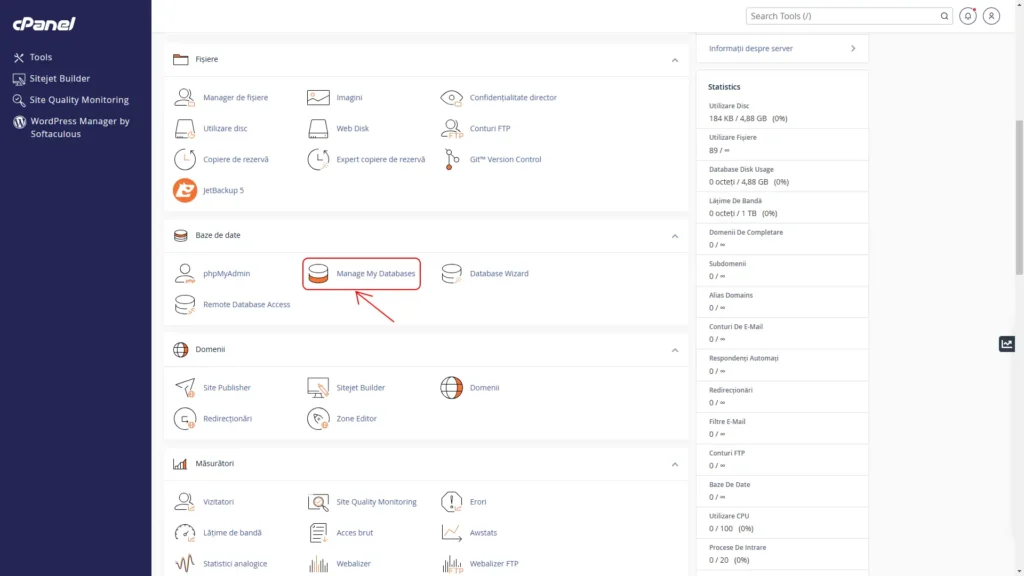Image resolution: width=1024 pixels, height=576 pixels.
Task: Click the Utilizare CPU statistic
Action: (x=782, y=522)
